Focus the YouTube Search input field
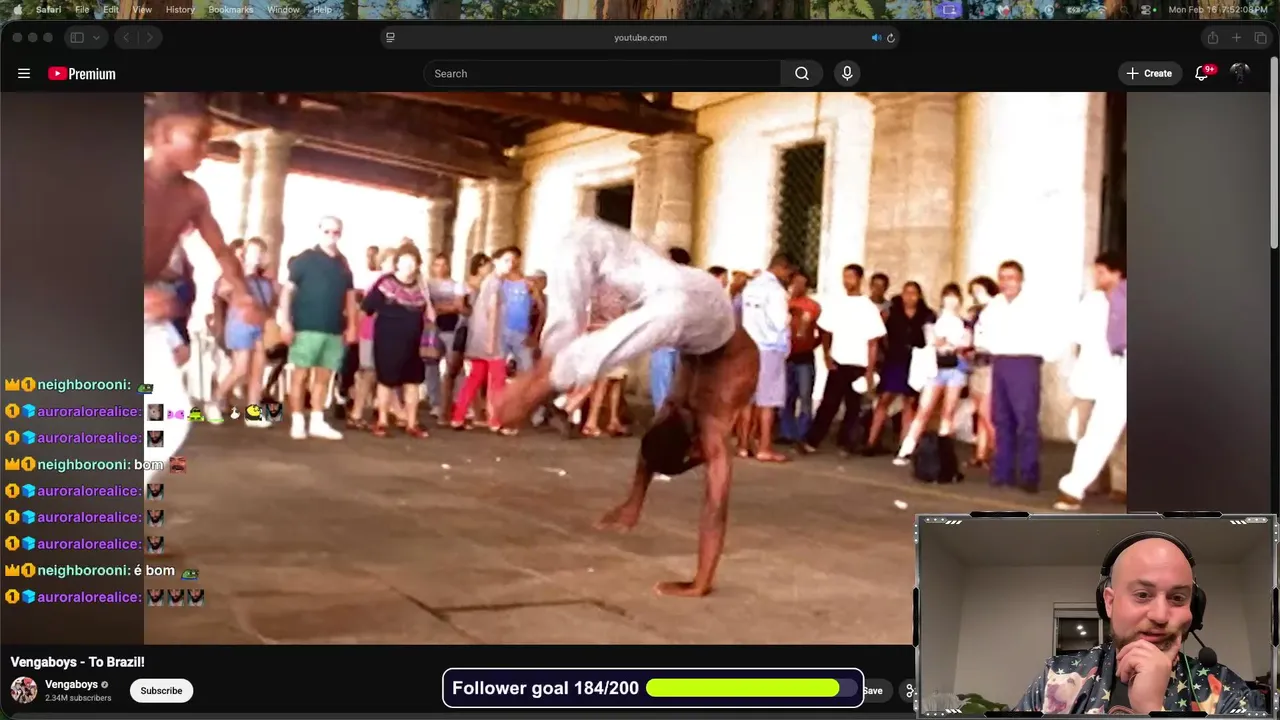 point(603,73)
